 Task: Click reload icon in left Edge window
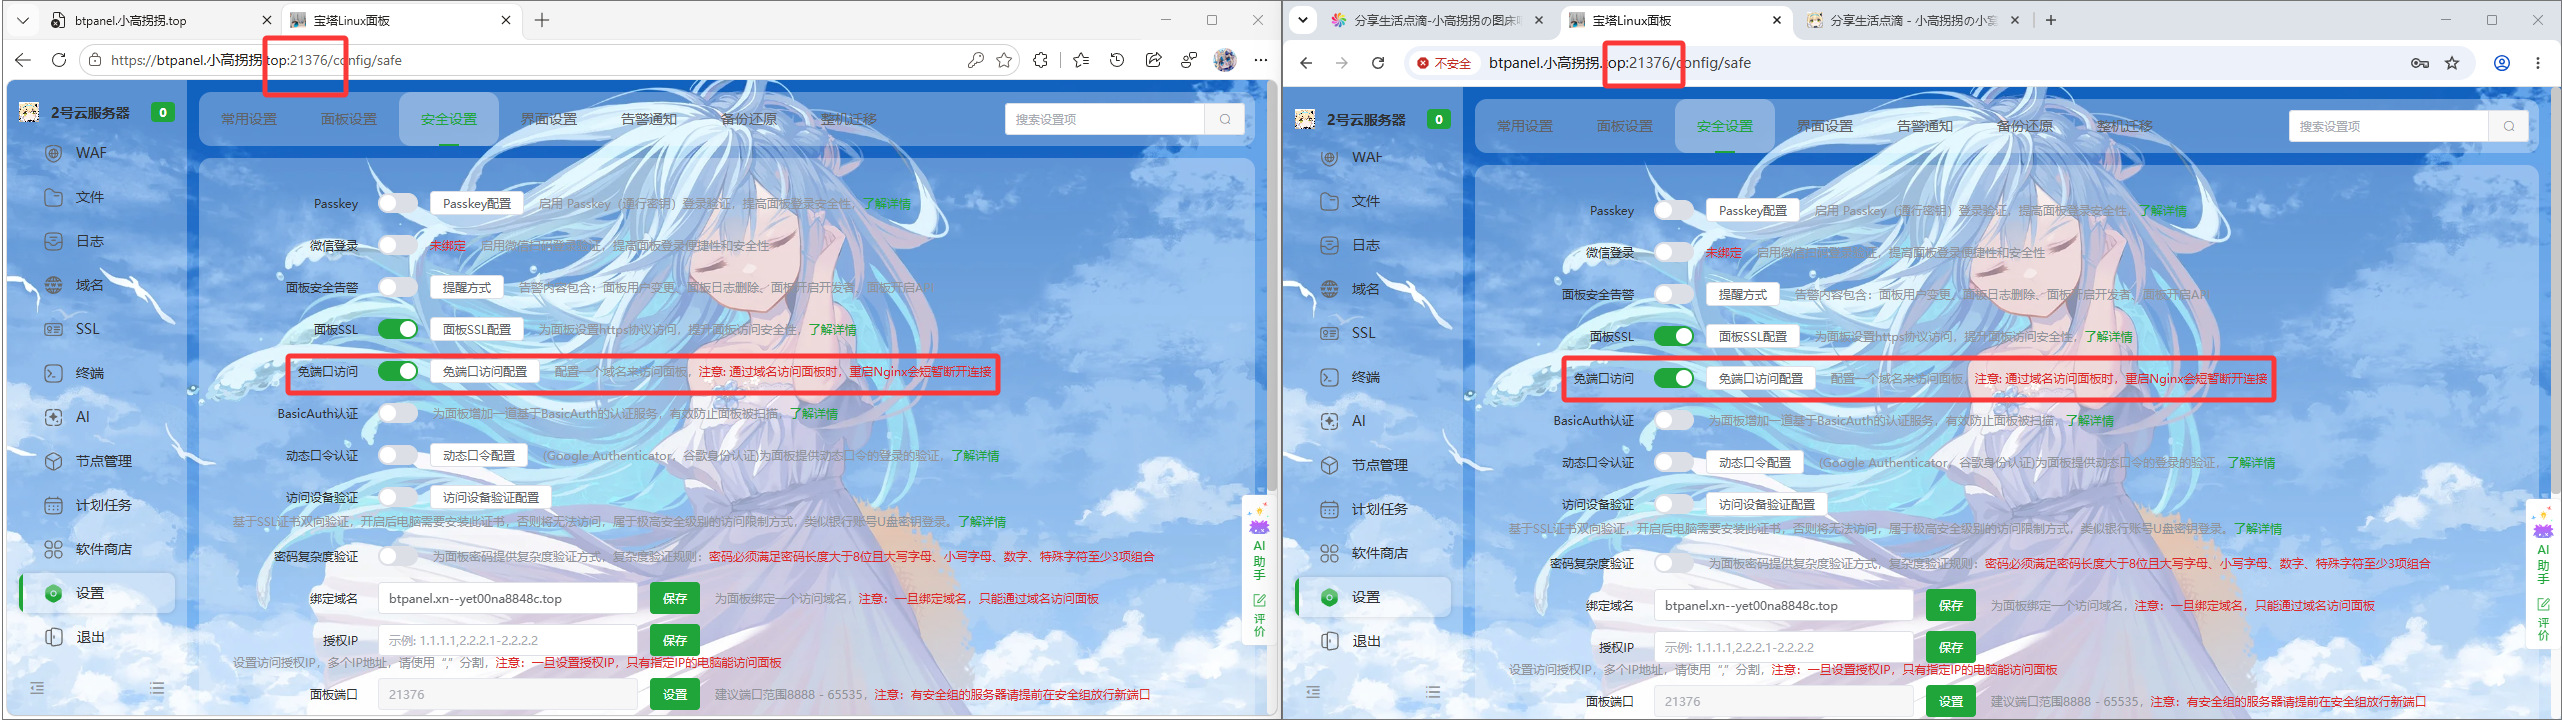pyautogui.click(x=59, y=60)
